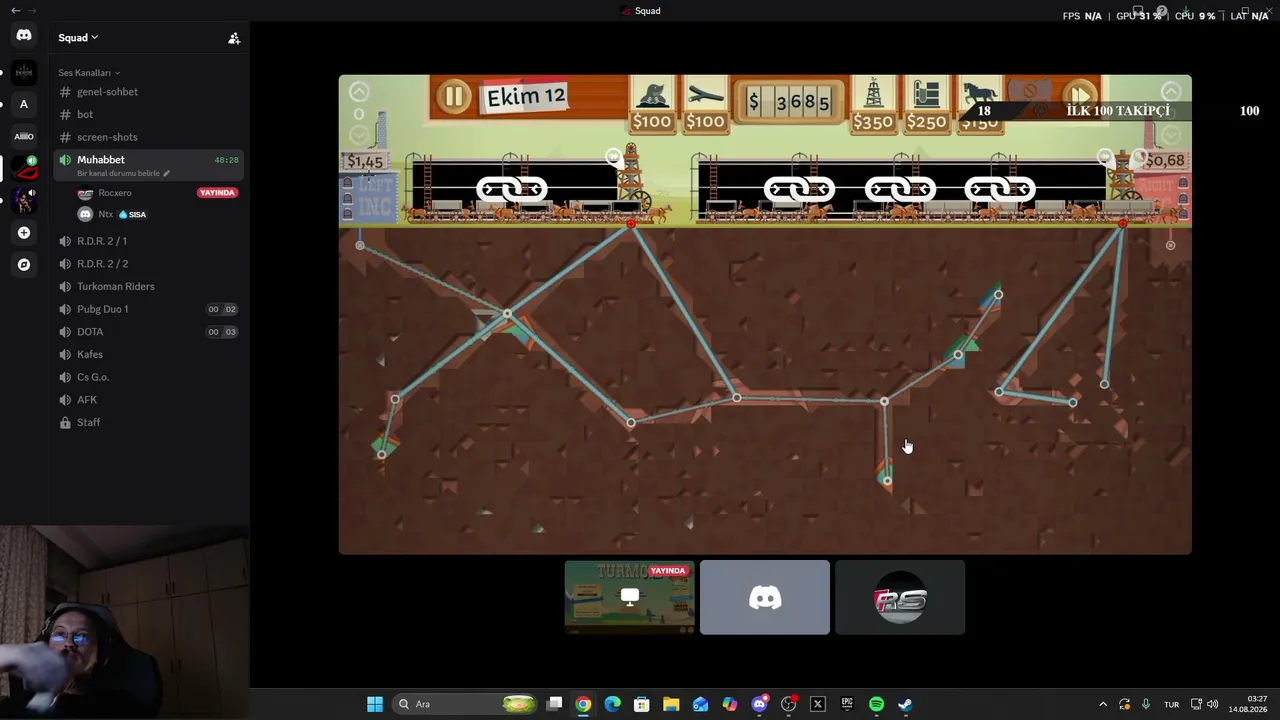Screen dimensions: 1280x720
Task: Open Steam from the taskbar
Action: click(x=905, y=704)
